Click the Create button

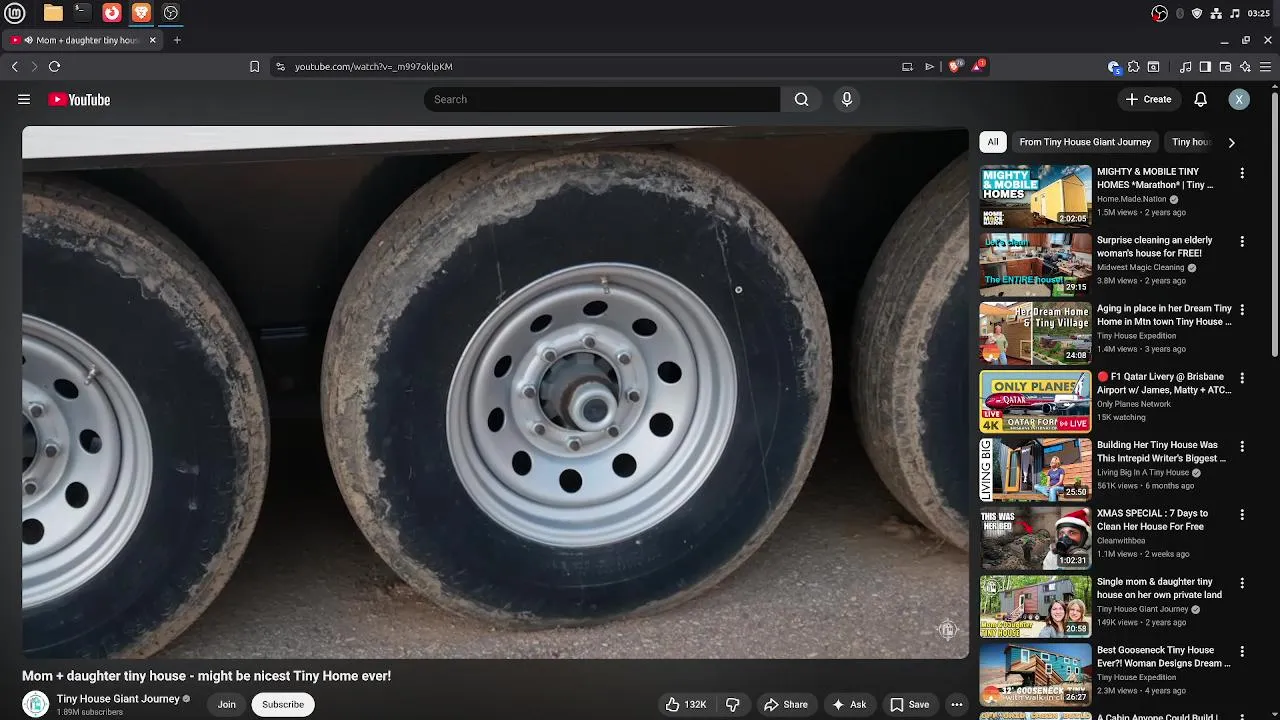pyautogui.click(x=1148, y=99)
